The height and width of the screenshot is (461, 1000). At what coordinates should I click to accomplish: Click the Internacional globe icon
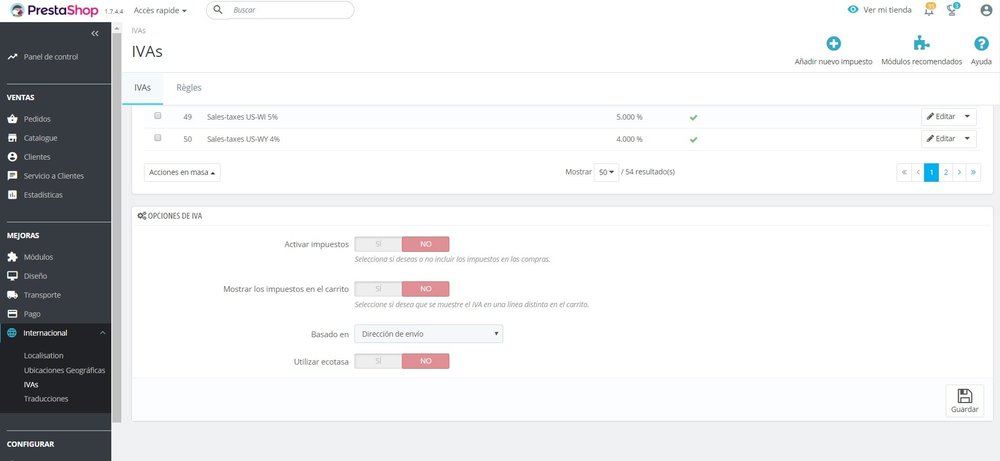[x=12, y=333]
